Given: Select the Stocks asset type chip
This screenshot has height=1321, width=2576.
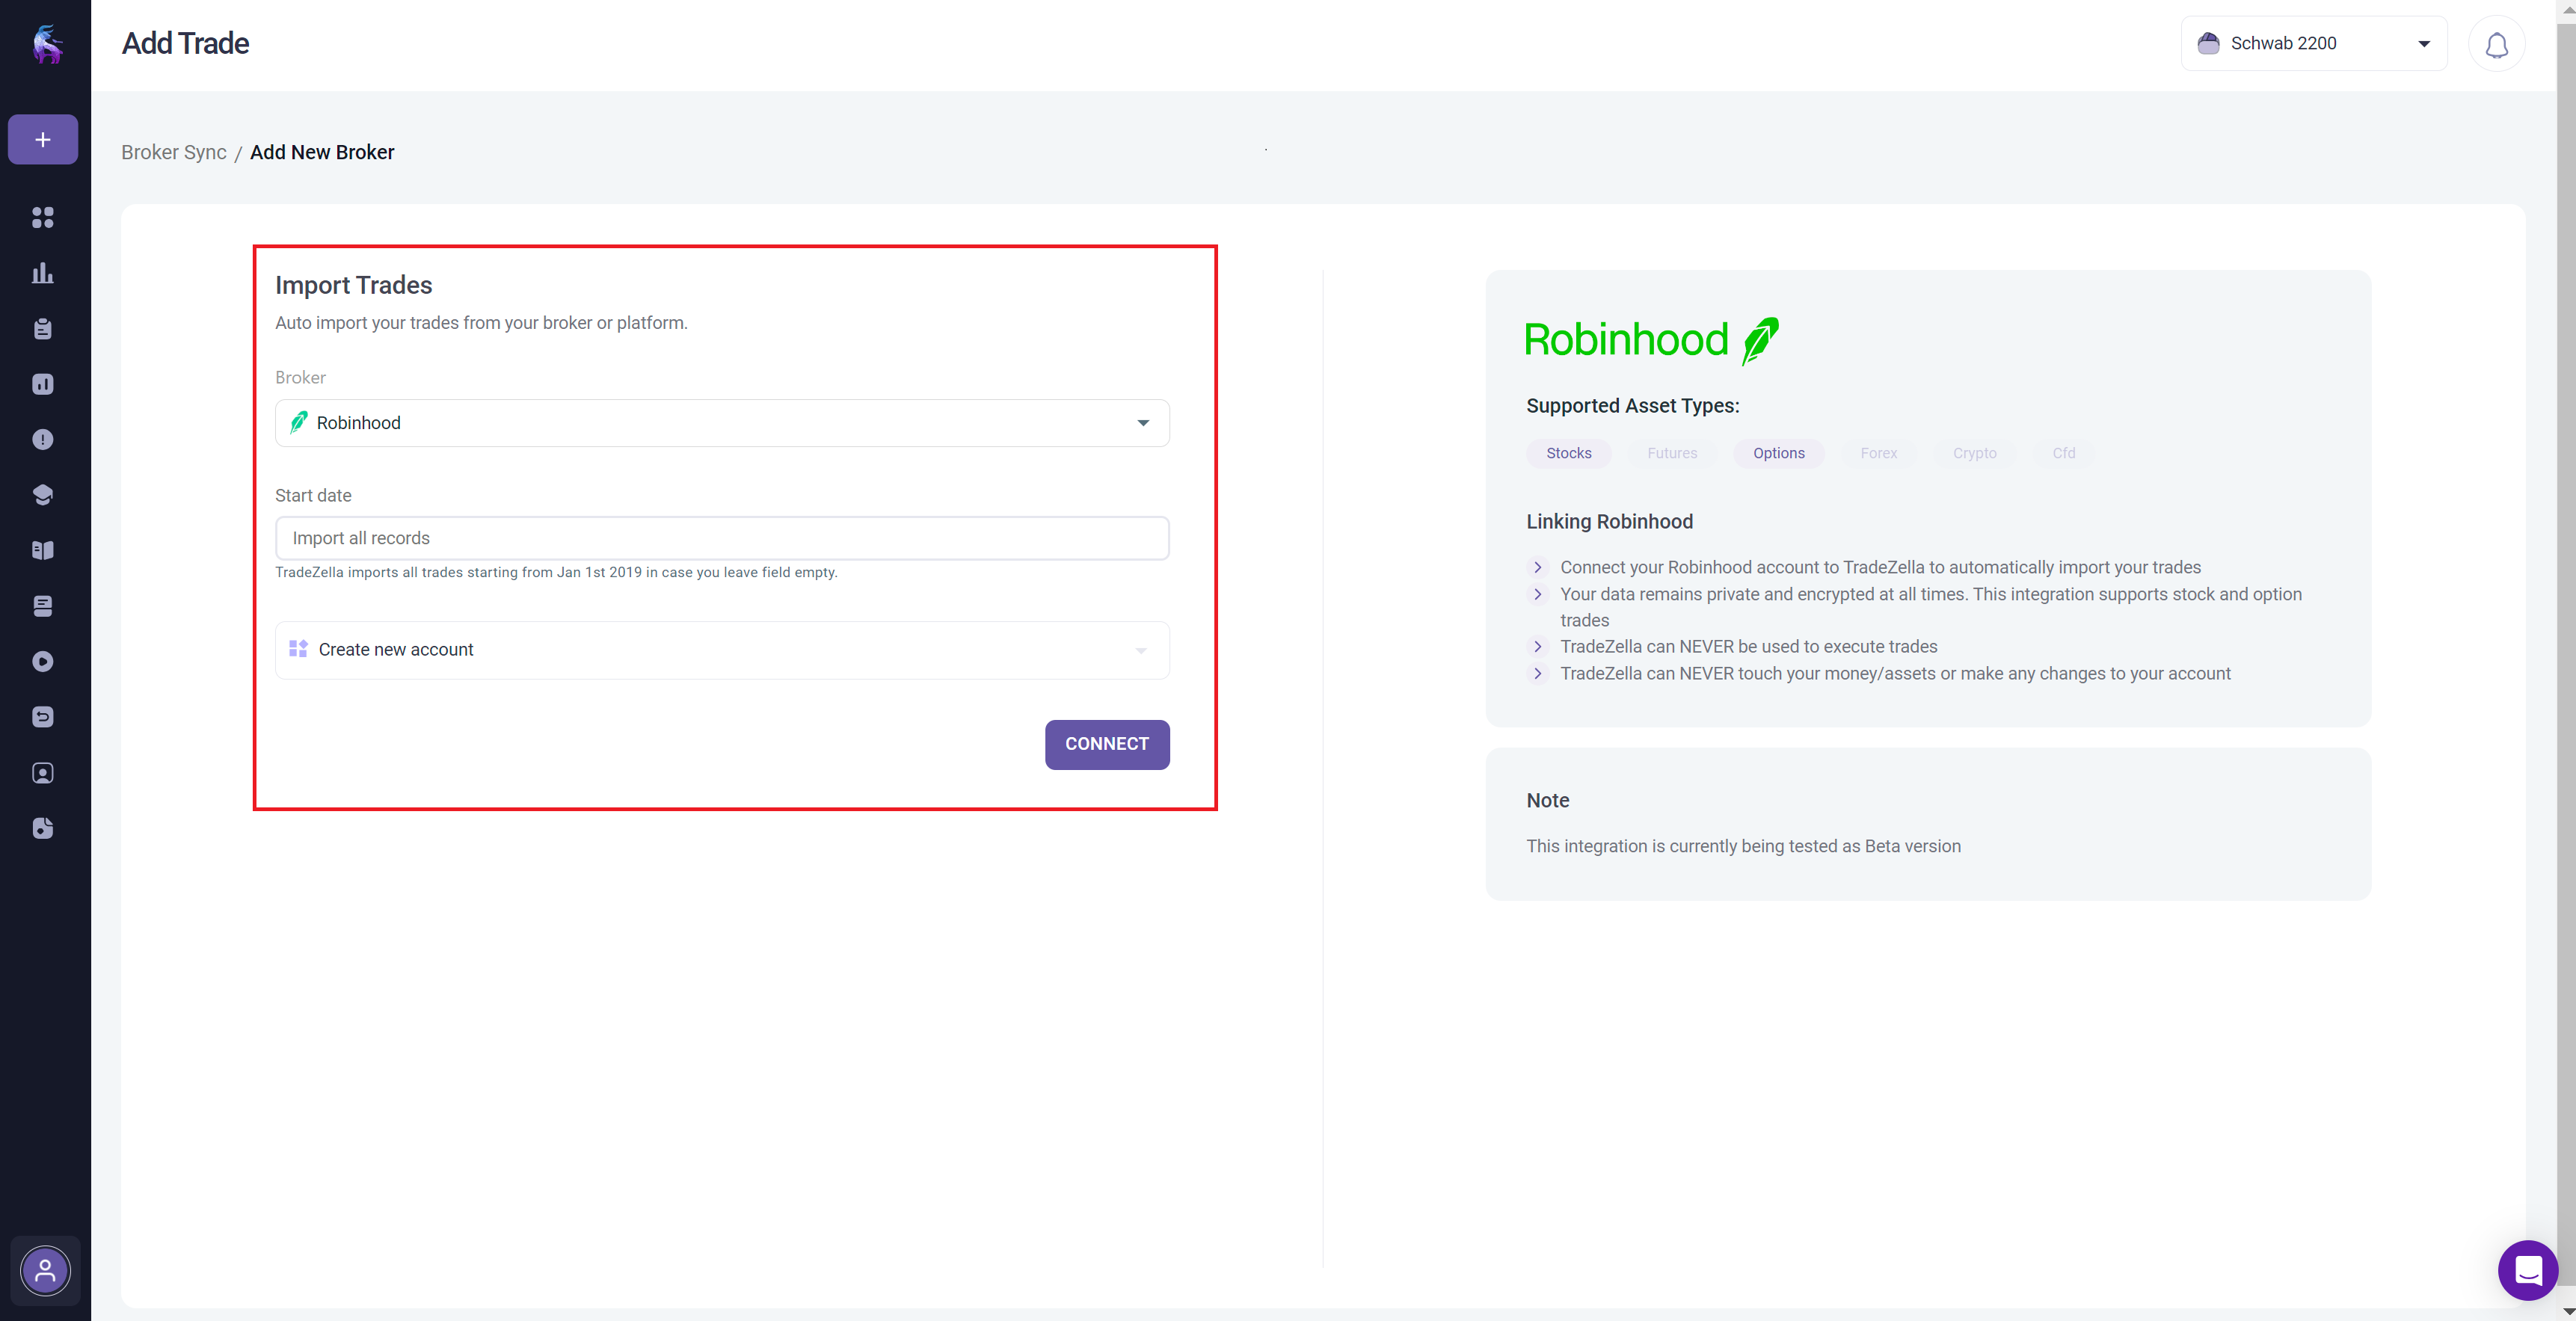Looking at the screenshot, I should coord(1568,453).
